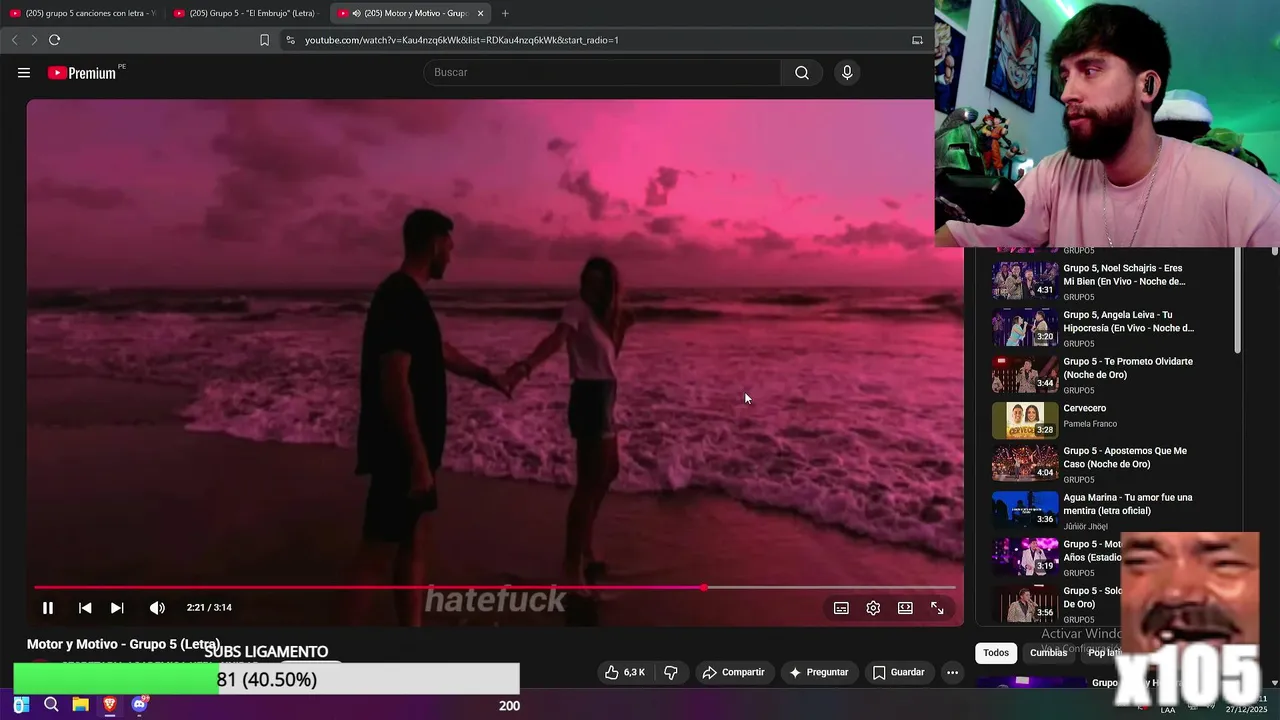Screen dimensions: 1280x720
Task: Open 'Tu Hipocresía' video thumbnail
Action: tap(1025, 327)
